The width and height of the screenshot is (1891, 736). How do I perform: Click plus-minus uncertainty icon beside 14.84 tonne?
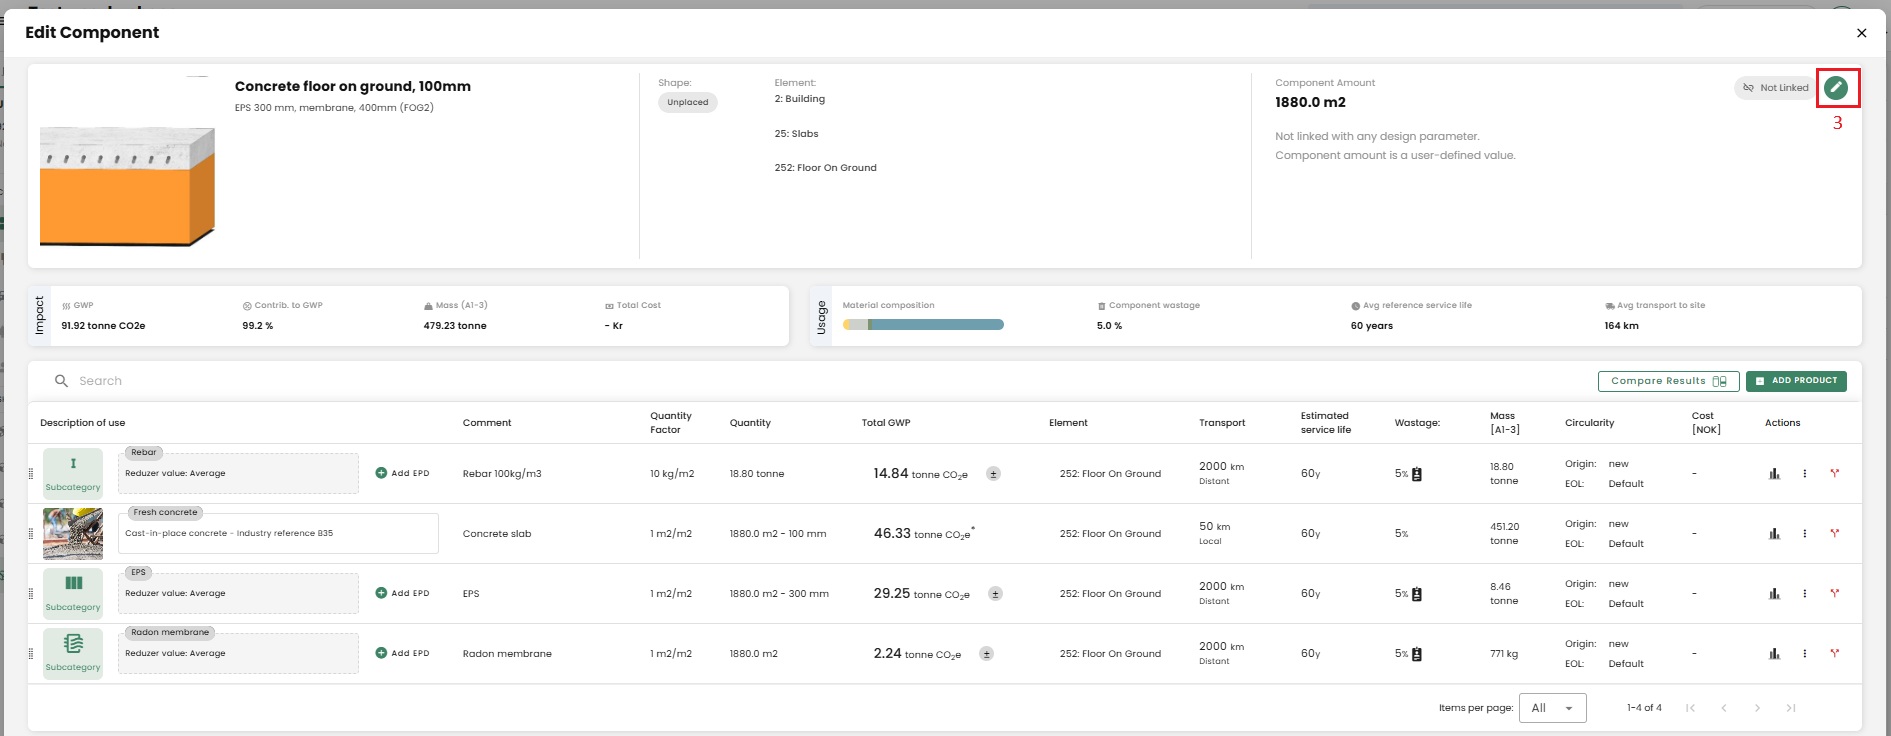tap(993, 474)
